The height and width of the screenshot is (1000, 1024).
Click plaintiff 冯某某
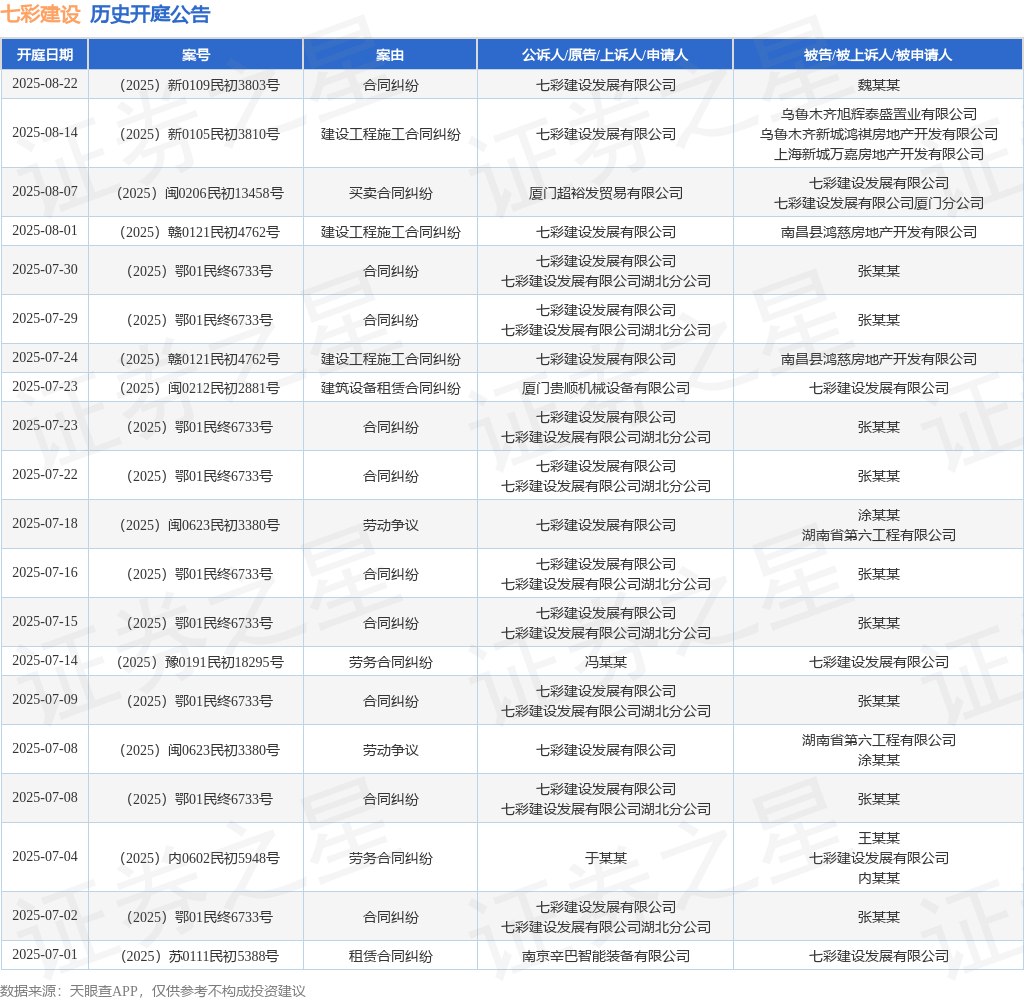click(x=605, y=662)
